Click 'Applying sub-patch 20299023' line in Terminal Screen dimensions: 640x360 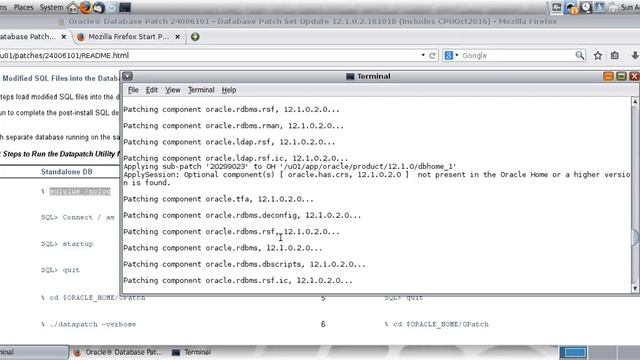pos(289,167)
